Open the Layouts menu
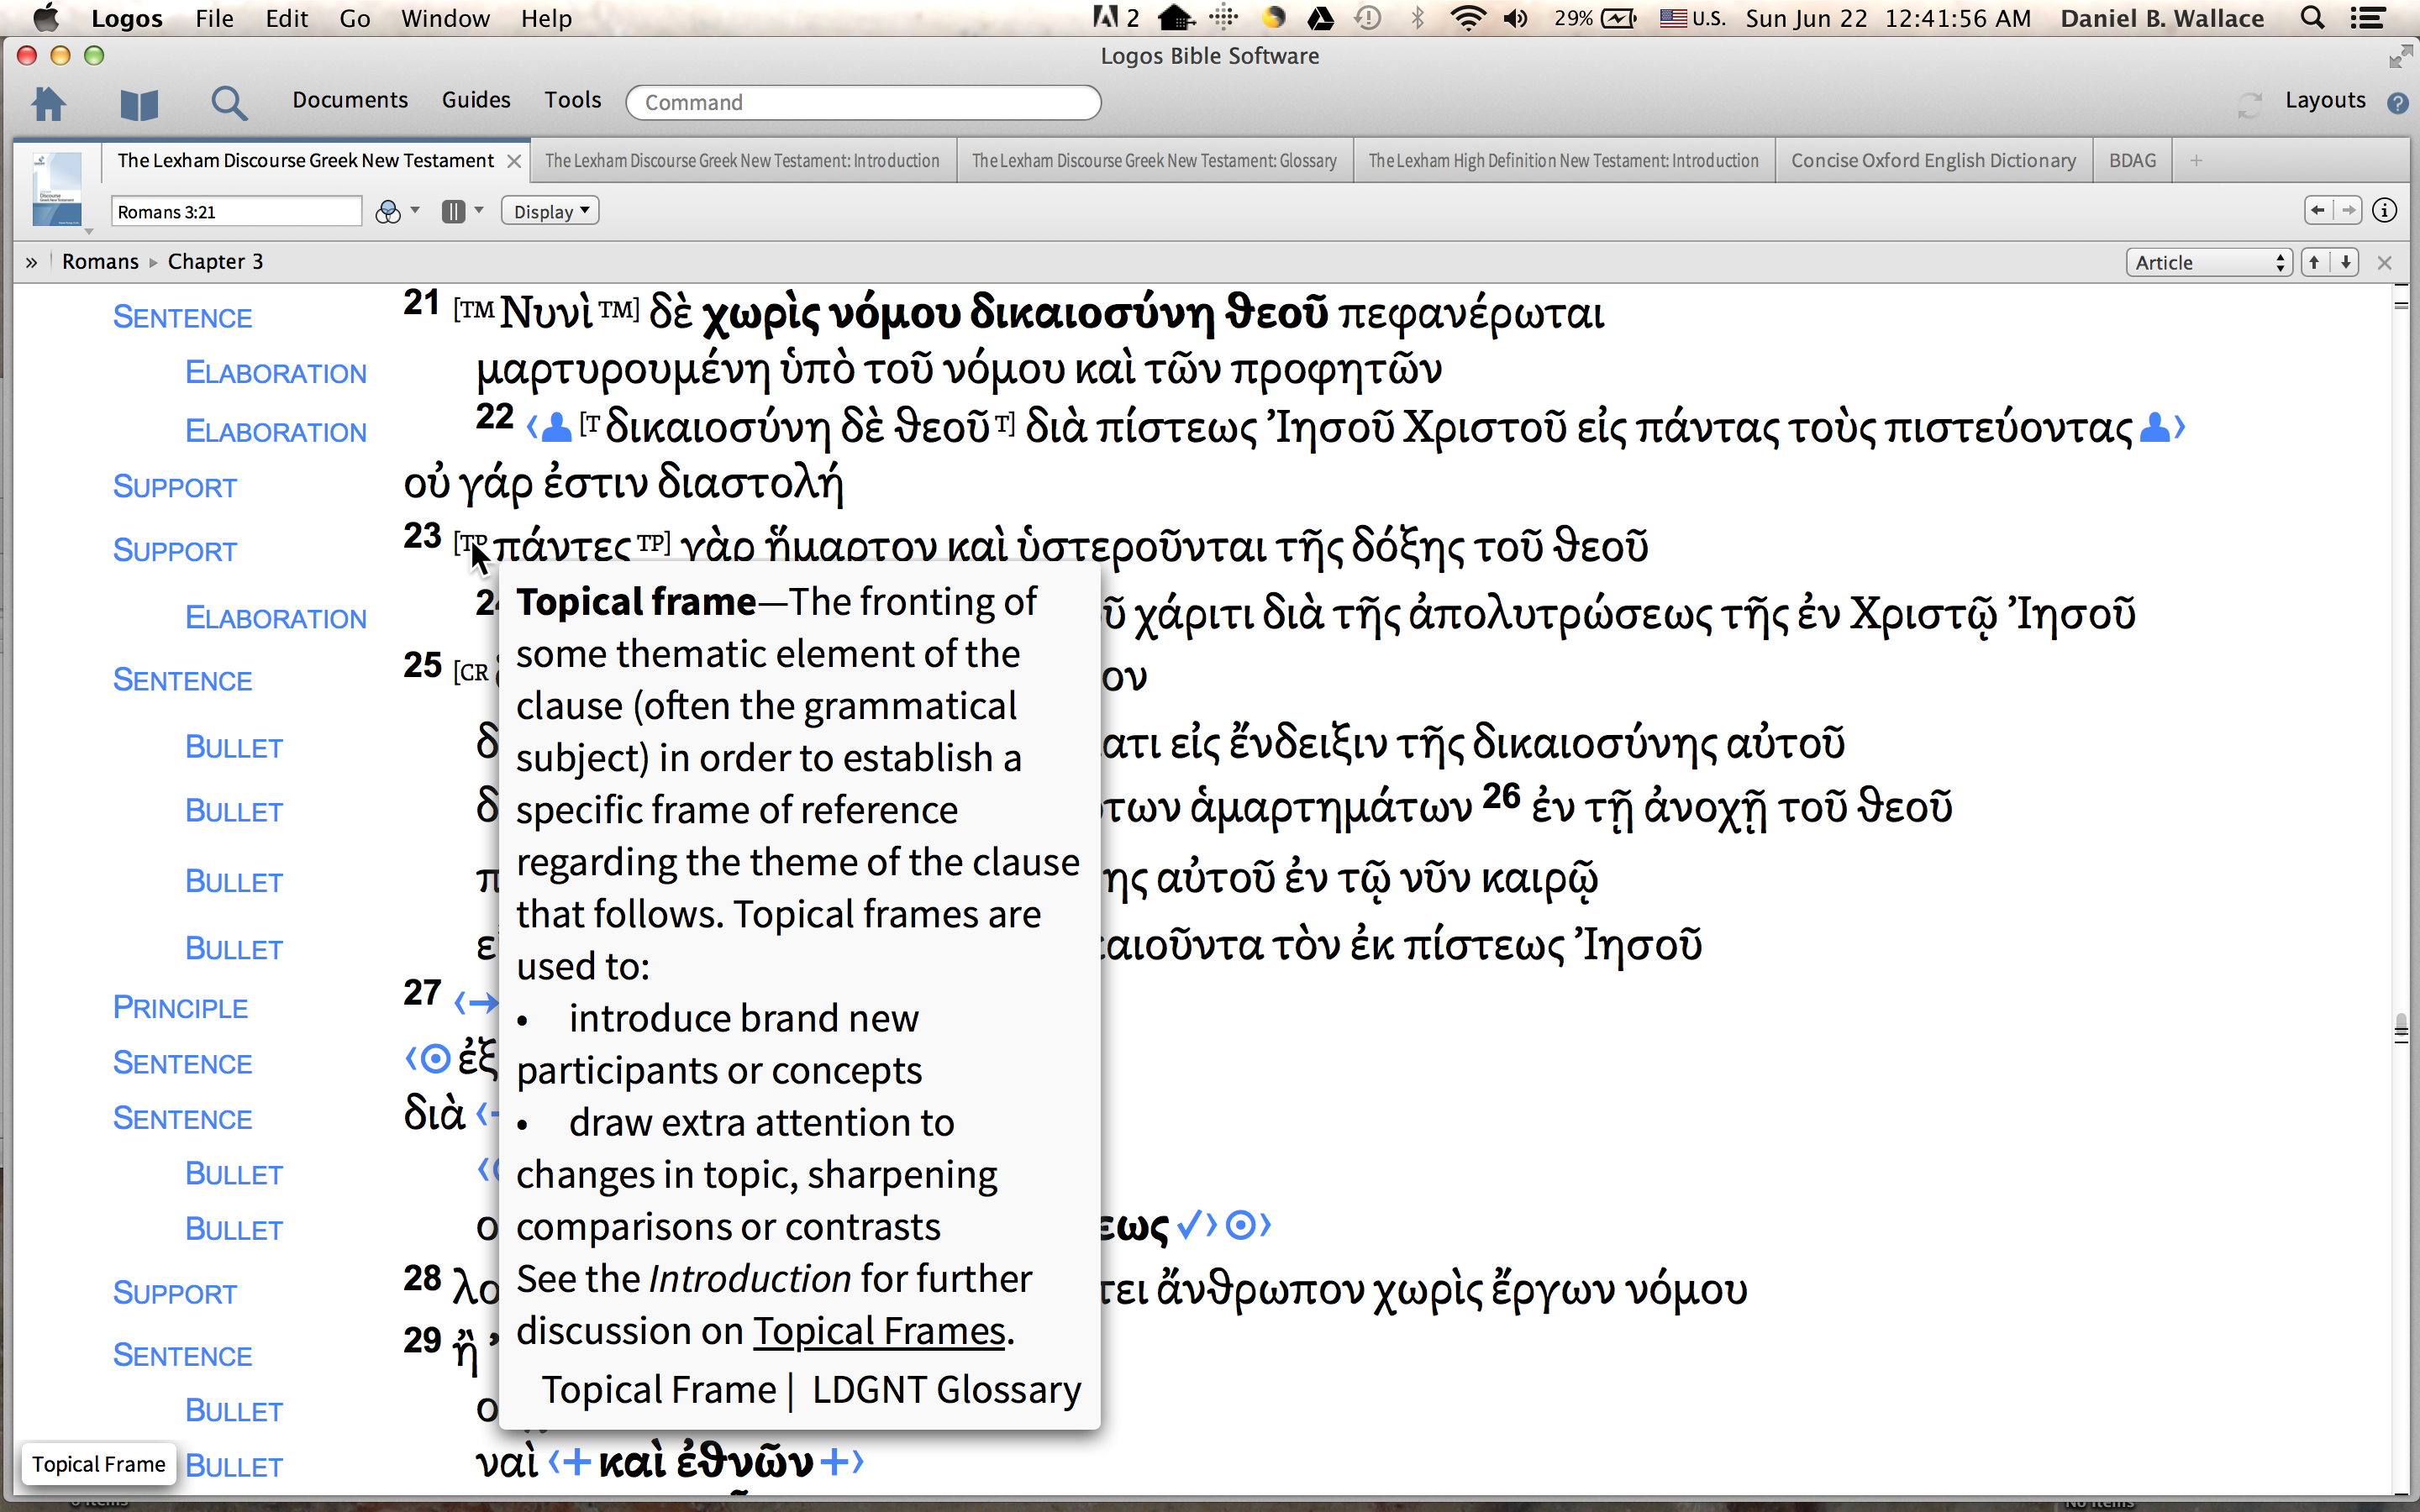 (x=2325, y=100)
